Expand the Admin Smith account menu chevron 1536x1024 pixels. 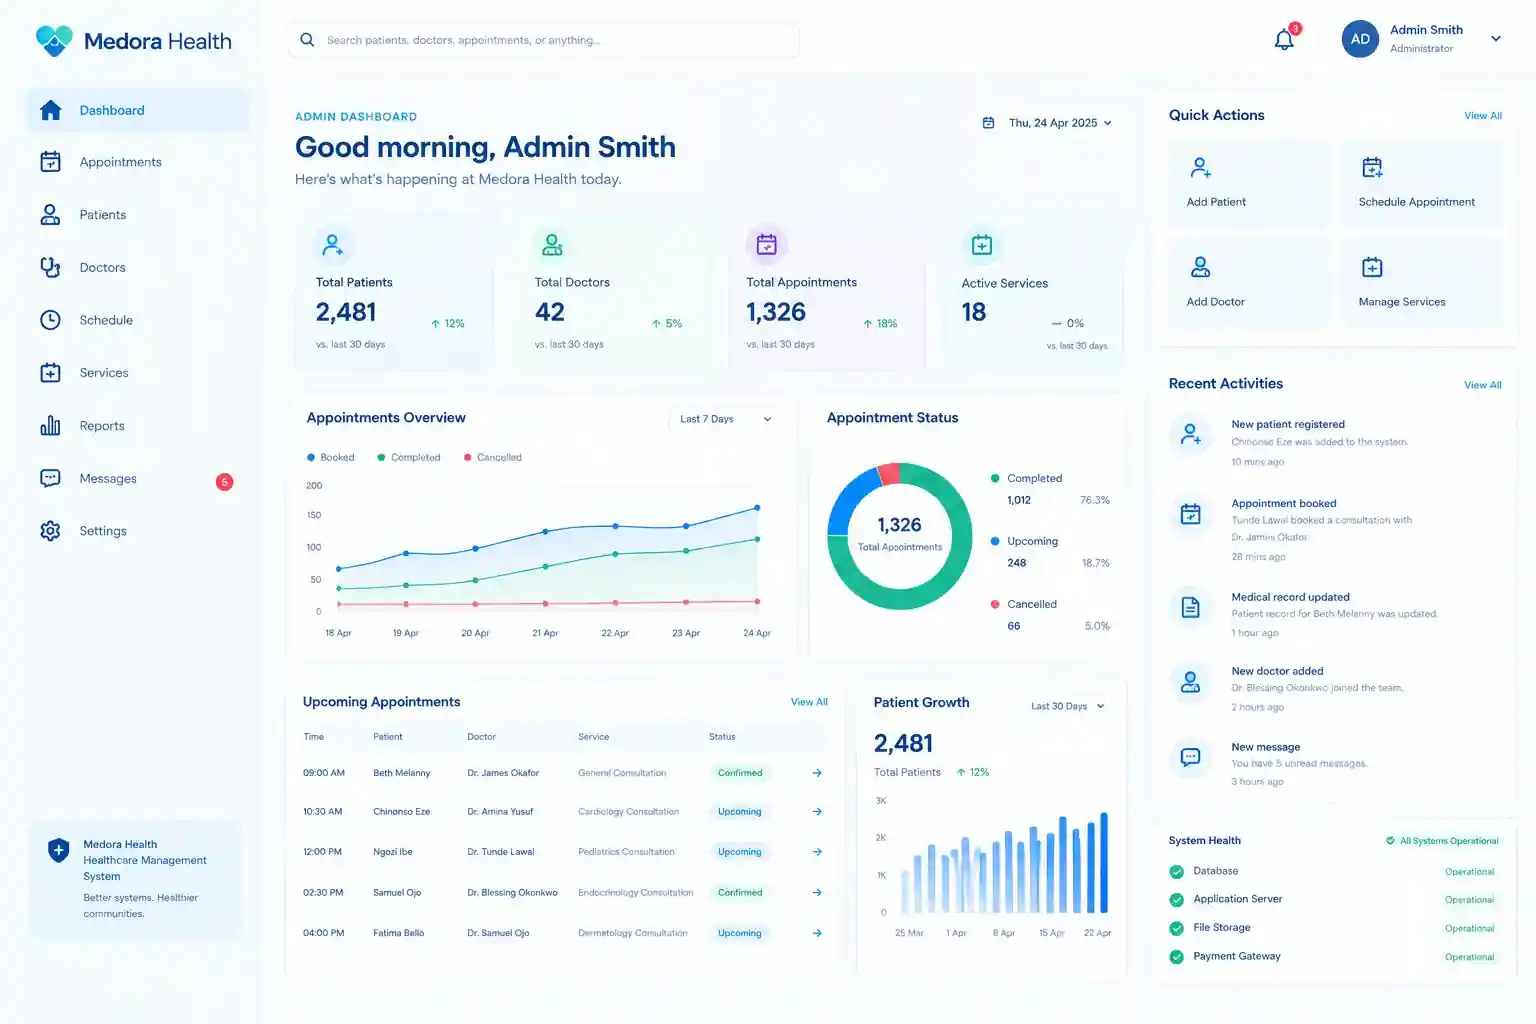(x=1496, y=39)
